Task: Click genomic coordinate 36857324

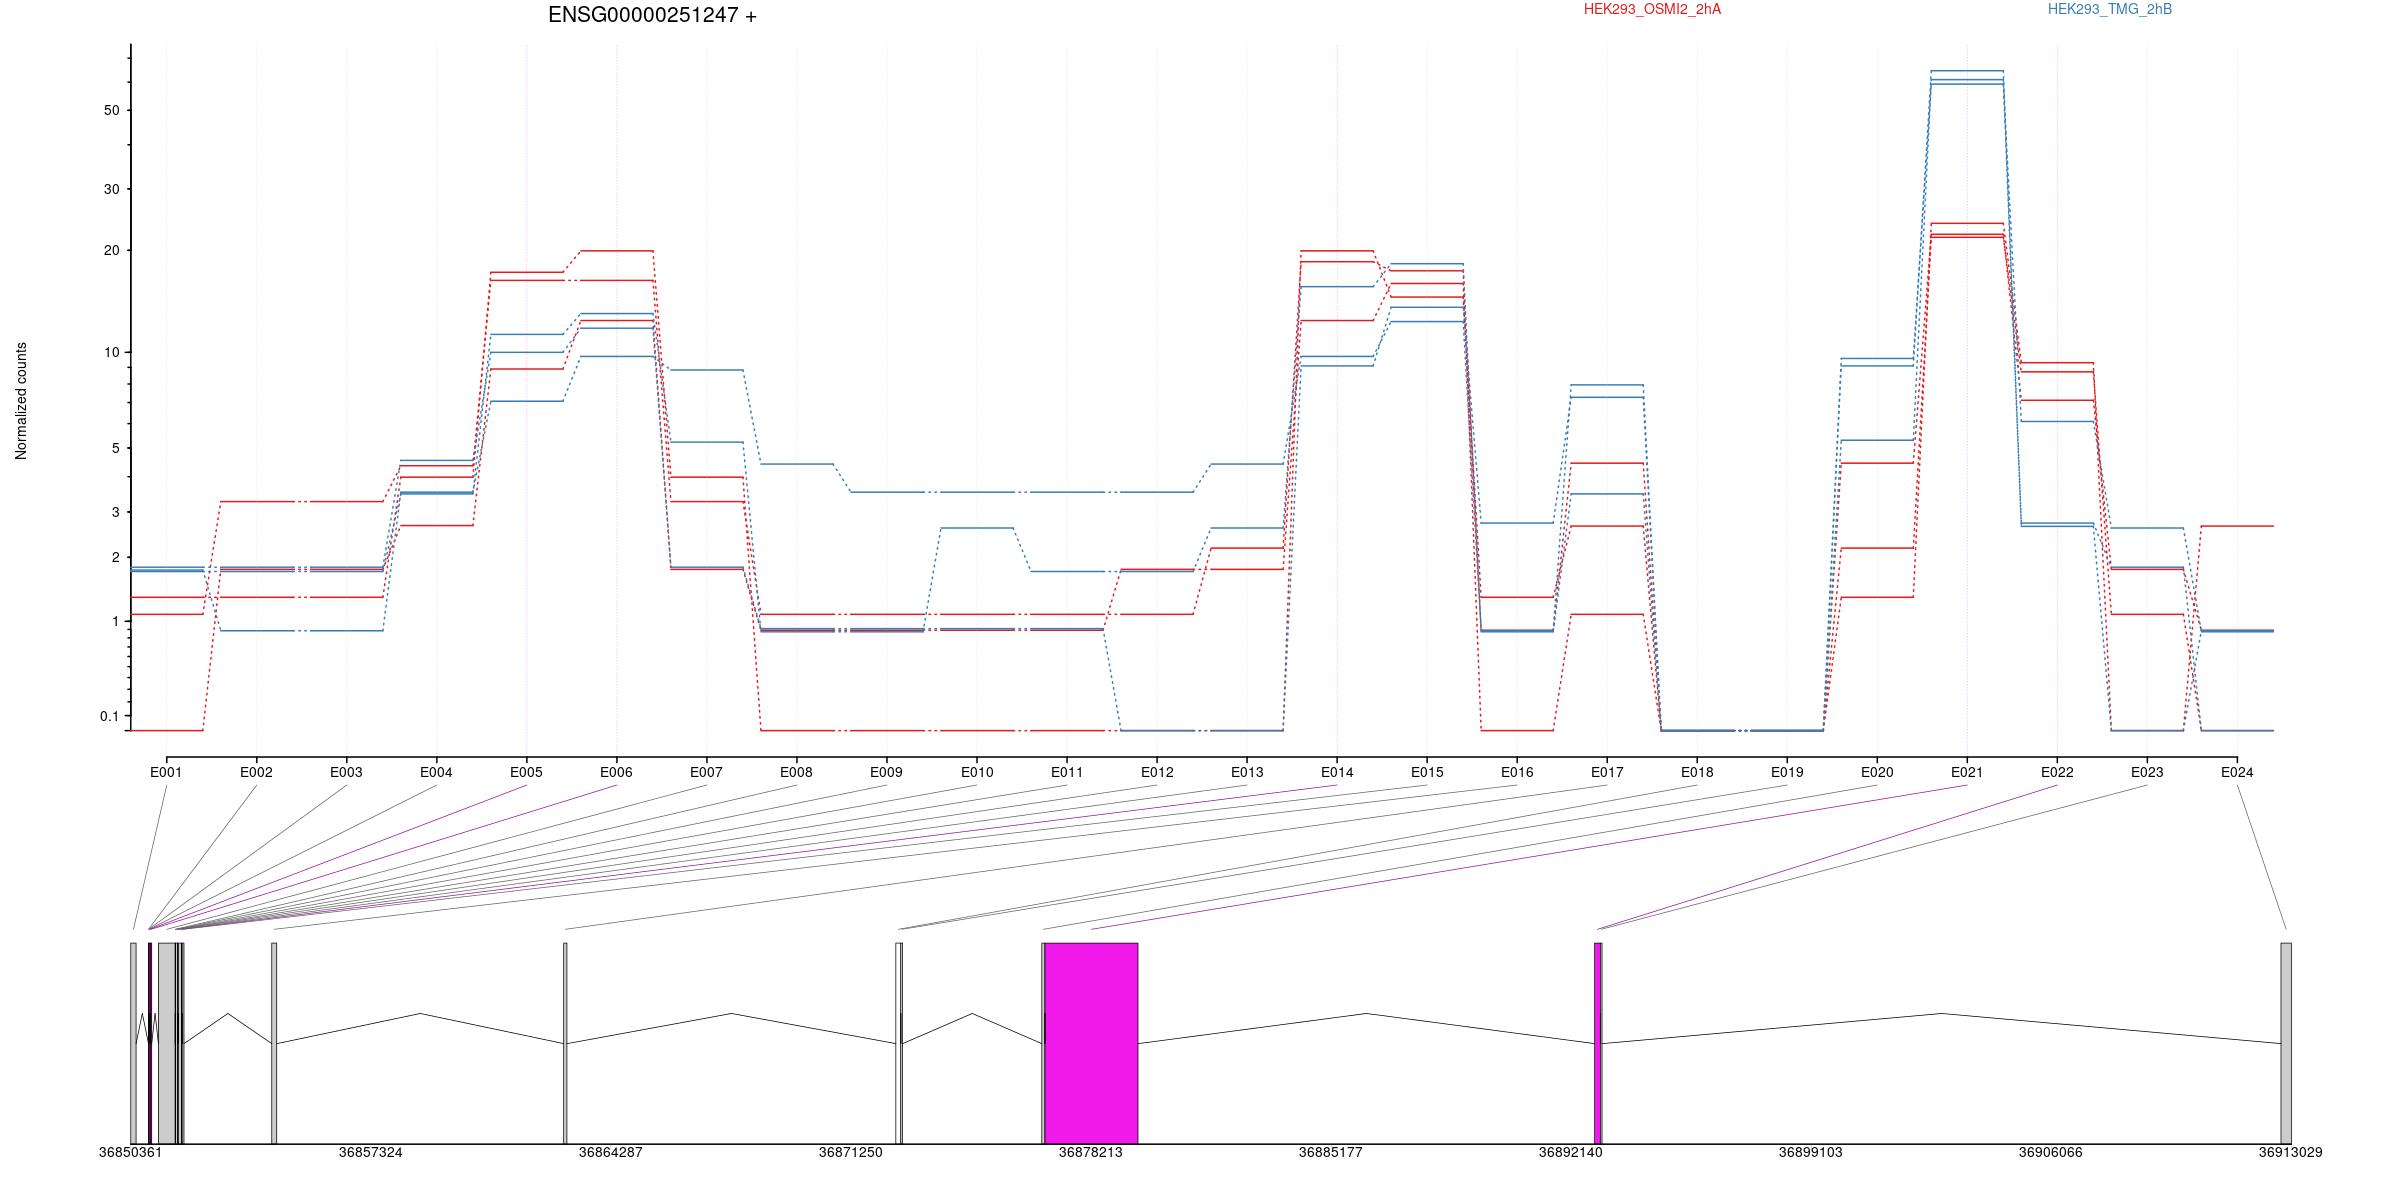Action: [x=370, y=1152]
